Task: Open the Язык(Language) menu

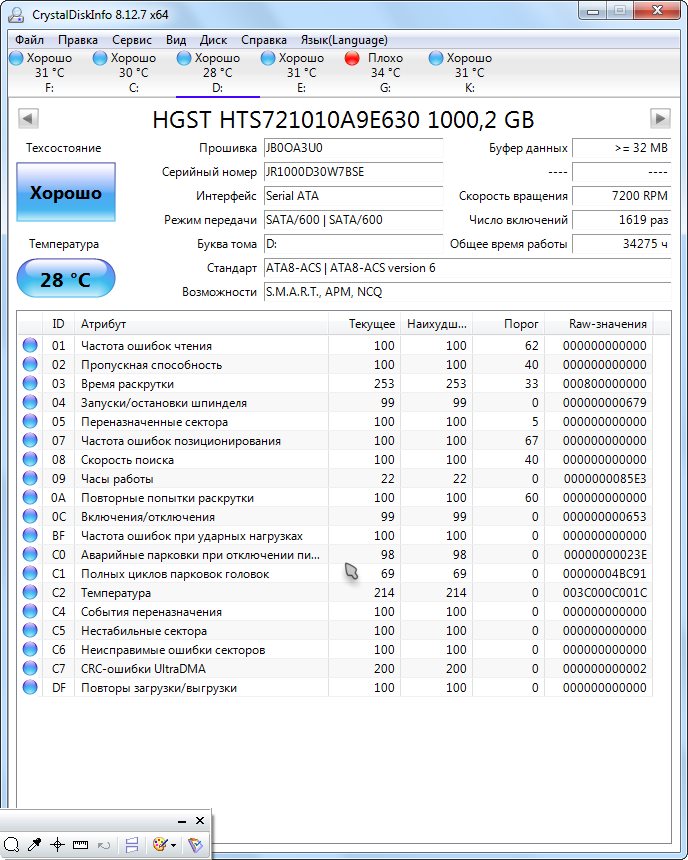Action: [344, 40]
